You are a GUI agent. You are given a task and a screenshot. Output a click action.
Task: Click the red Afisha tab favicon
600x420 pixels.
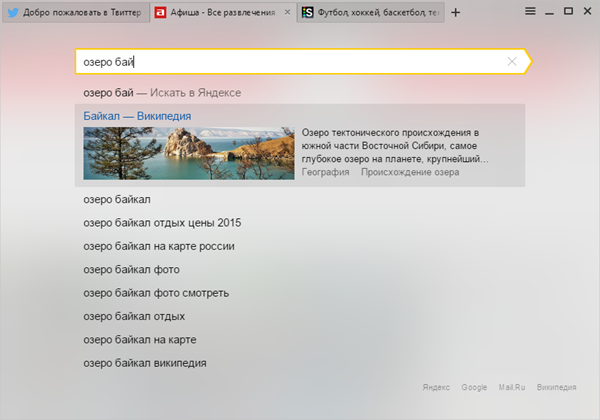160,13
